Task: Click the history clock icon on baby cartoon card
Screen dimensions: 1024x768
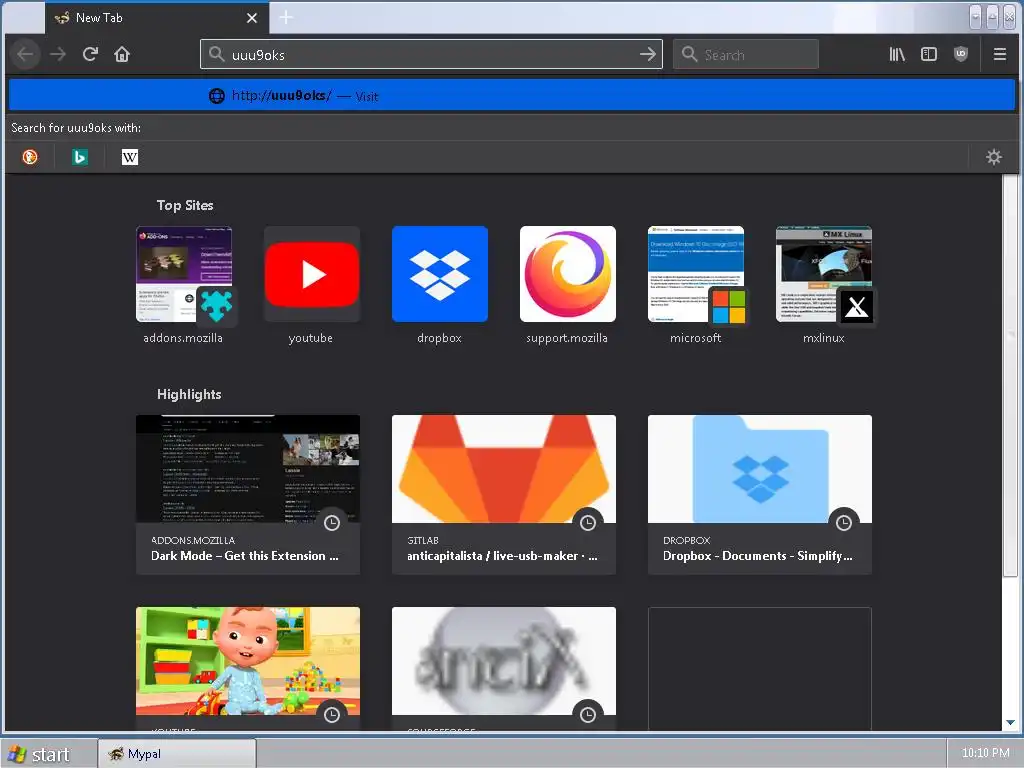Action: [x=332, y=714]
